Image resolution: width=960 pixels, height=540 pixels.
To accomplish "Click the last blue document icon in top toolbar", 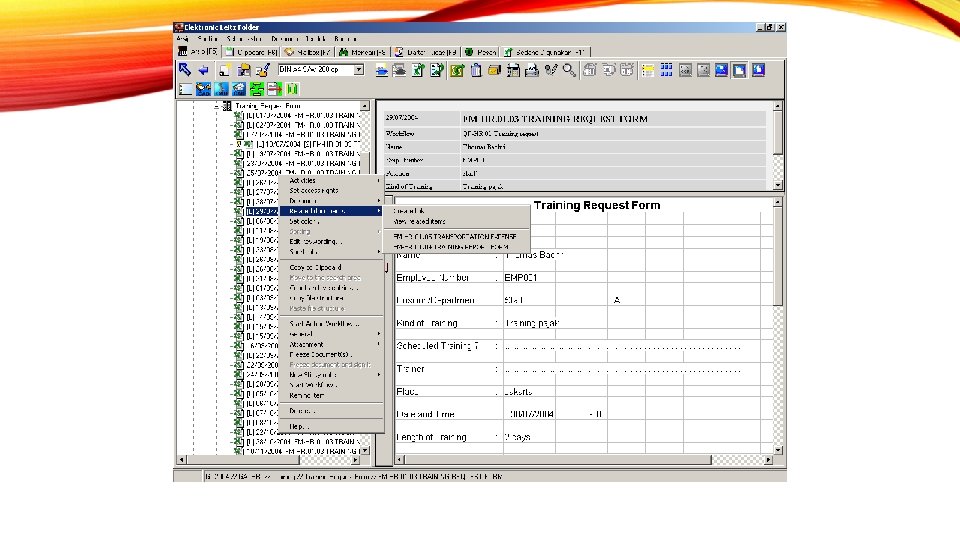I will [759, 70].
